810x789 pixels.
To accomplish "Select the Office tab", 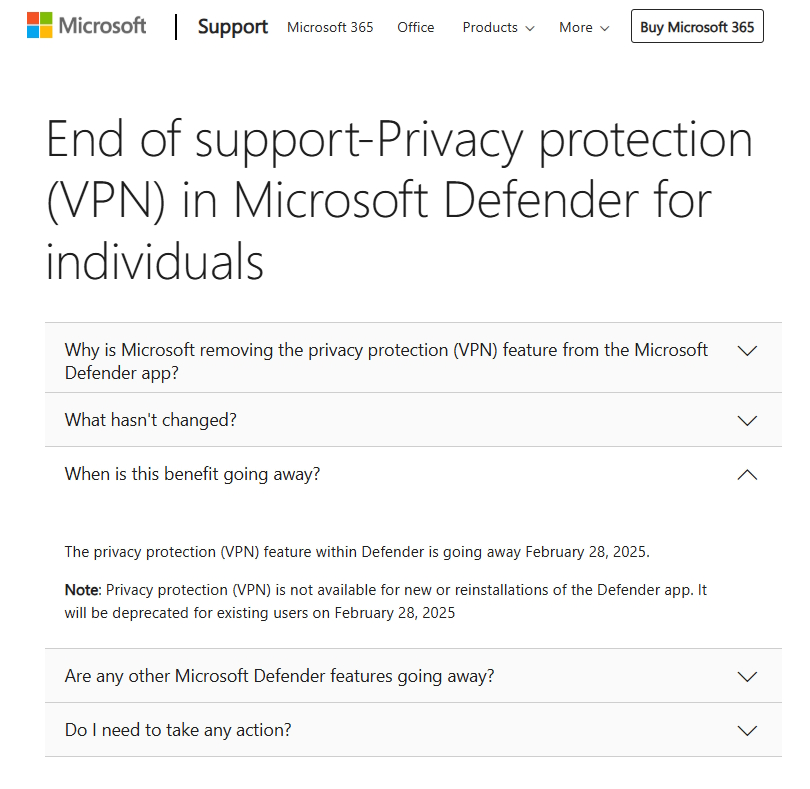I will point(415,28).
